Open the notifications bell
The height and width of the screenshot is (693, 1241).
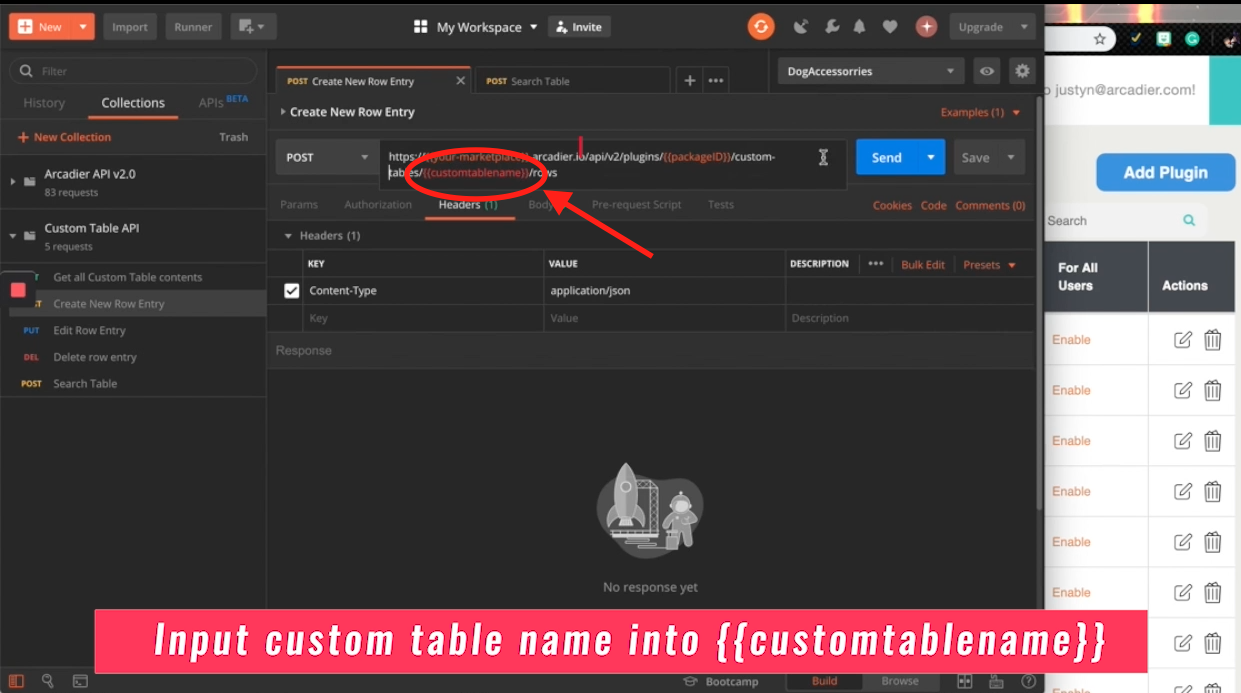[860, 27]
